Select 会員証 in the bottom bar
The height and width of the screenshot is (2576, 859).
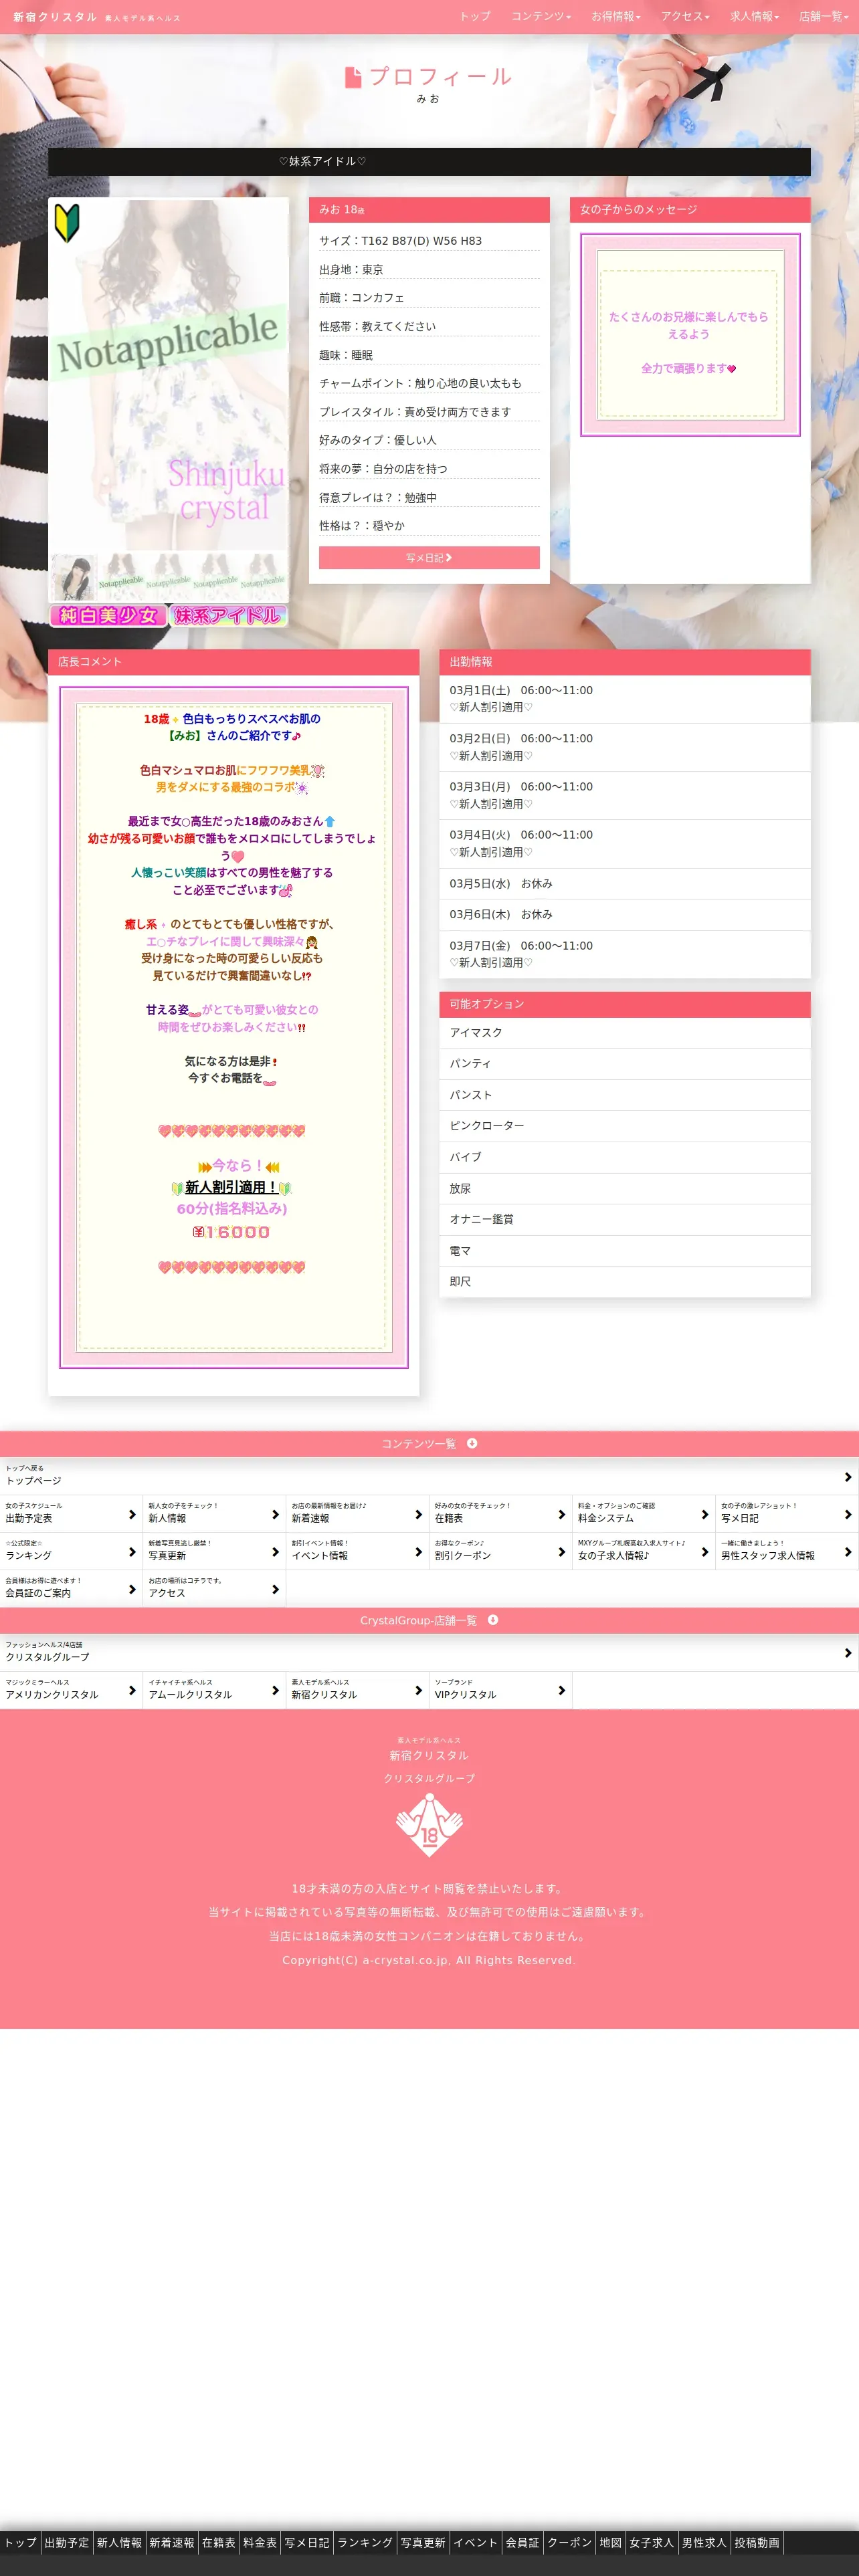click(x=522, y=2542)
